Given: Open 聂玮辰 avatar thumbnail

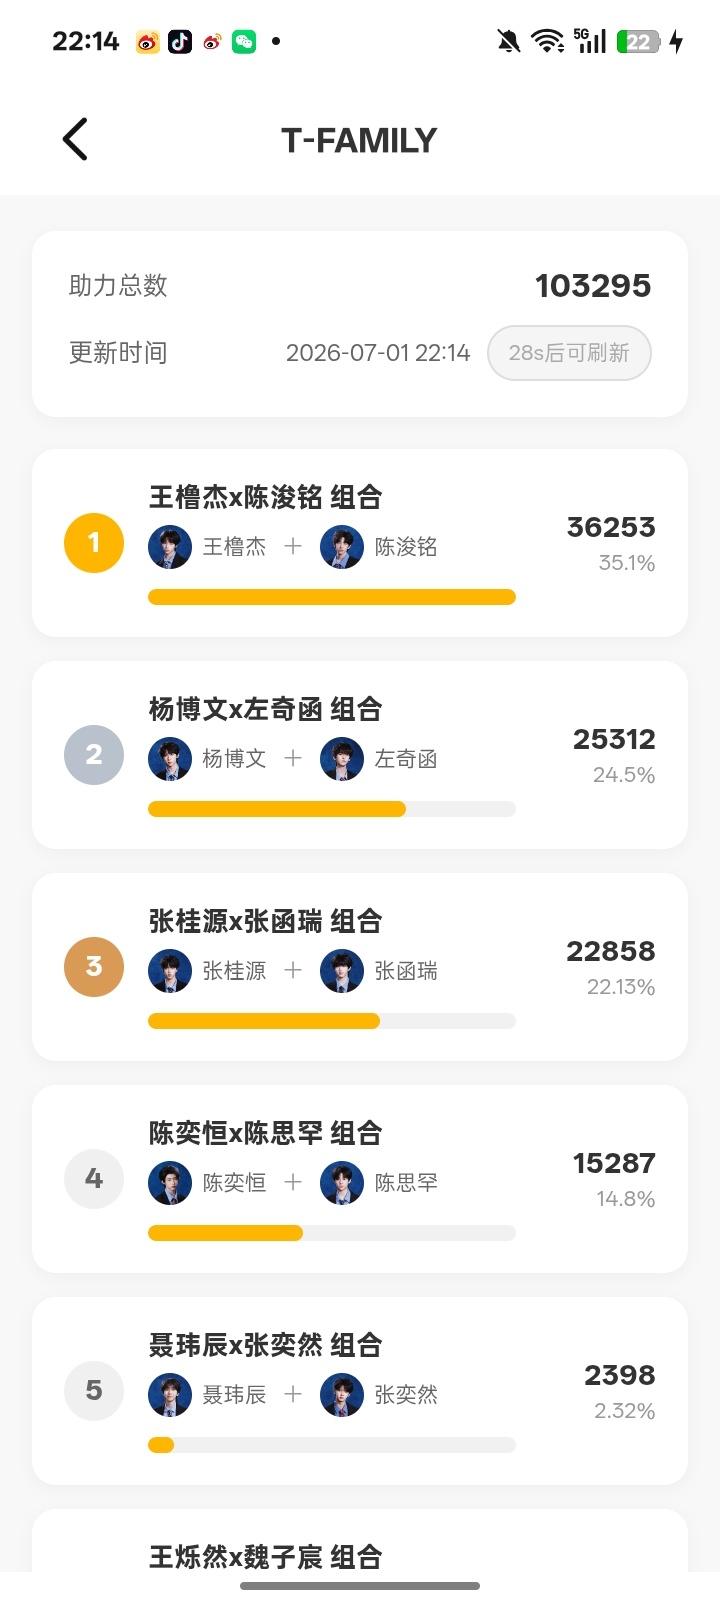Looking at the screenshot, I should point(170,1395).
